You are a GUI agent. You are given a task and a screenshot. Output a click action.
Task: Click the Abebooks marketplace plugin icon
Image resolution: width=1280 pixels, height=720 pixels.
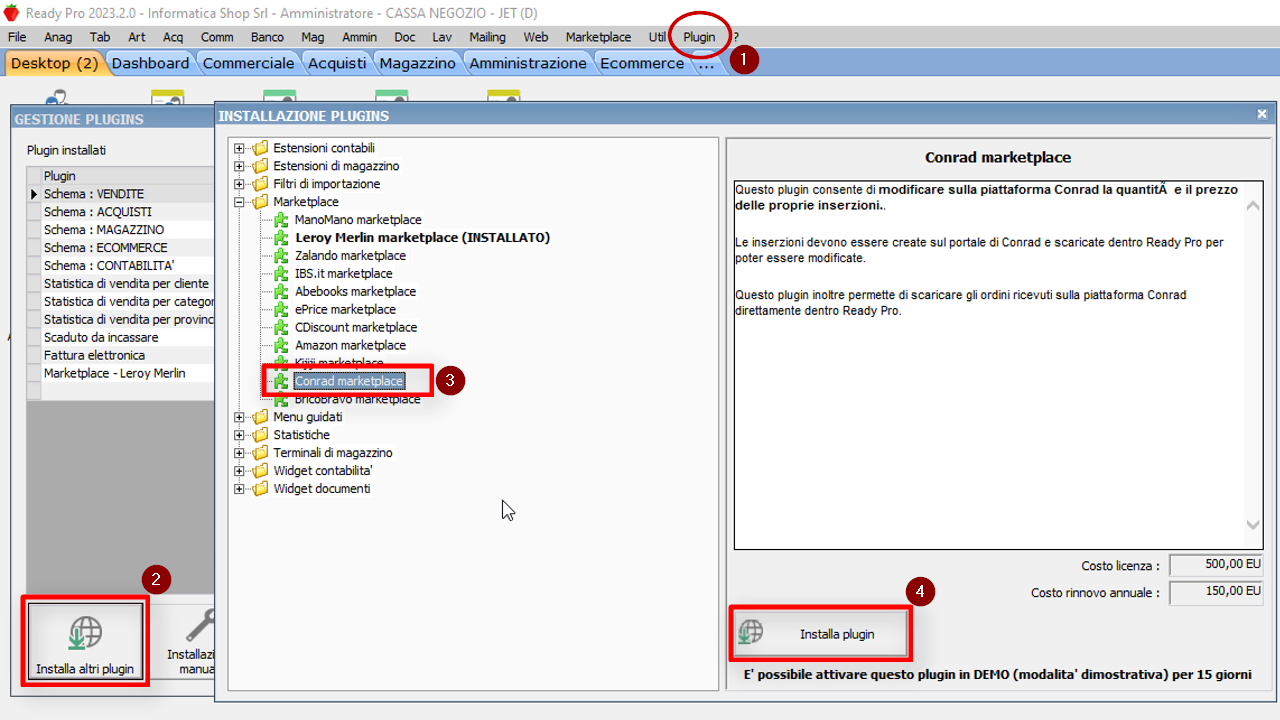(x=282, y=292)
